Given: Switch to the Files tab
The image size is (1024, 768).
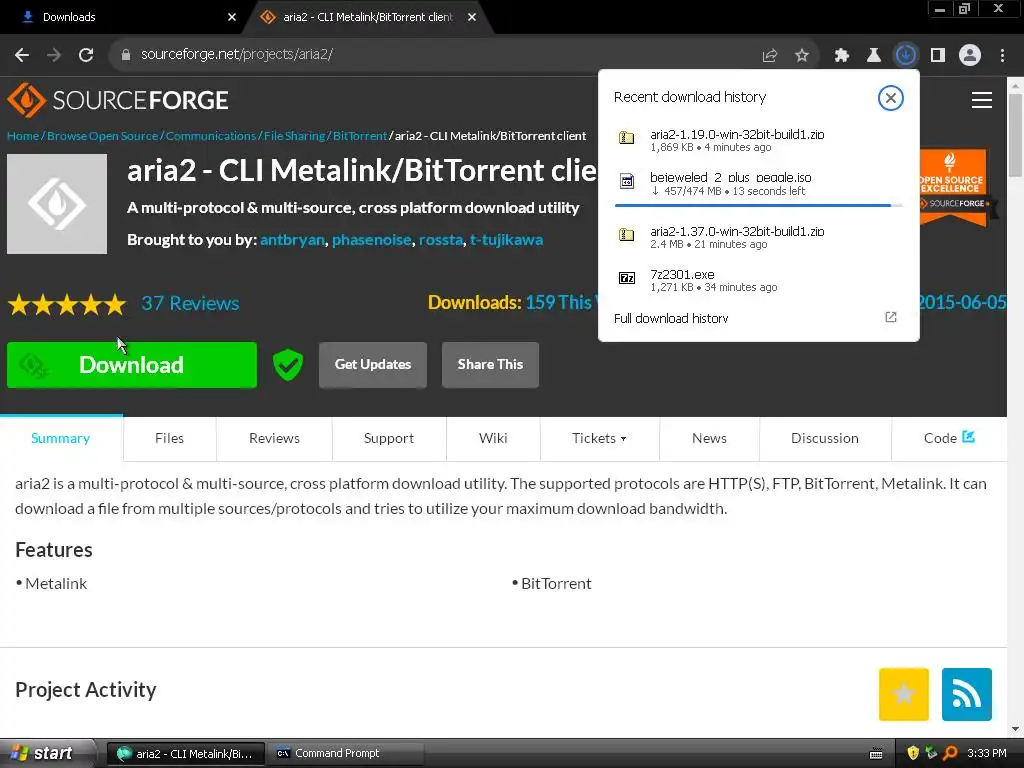Looking at the screenshot, I should click(x=169, y=438).
